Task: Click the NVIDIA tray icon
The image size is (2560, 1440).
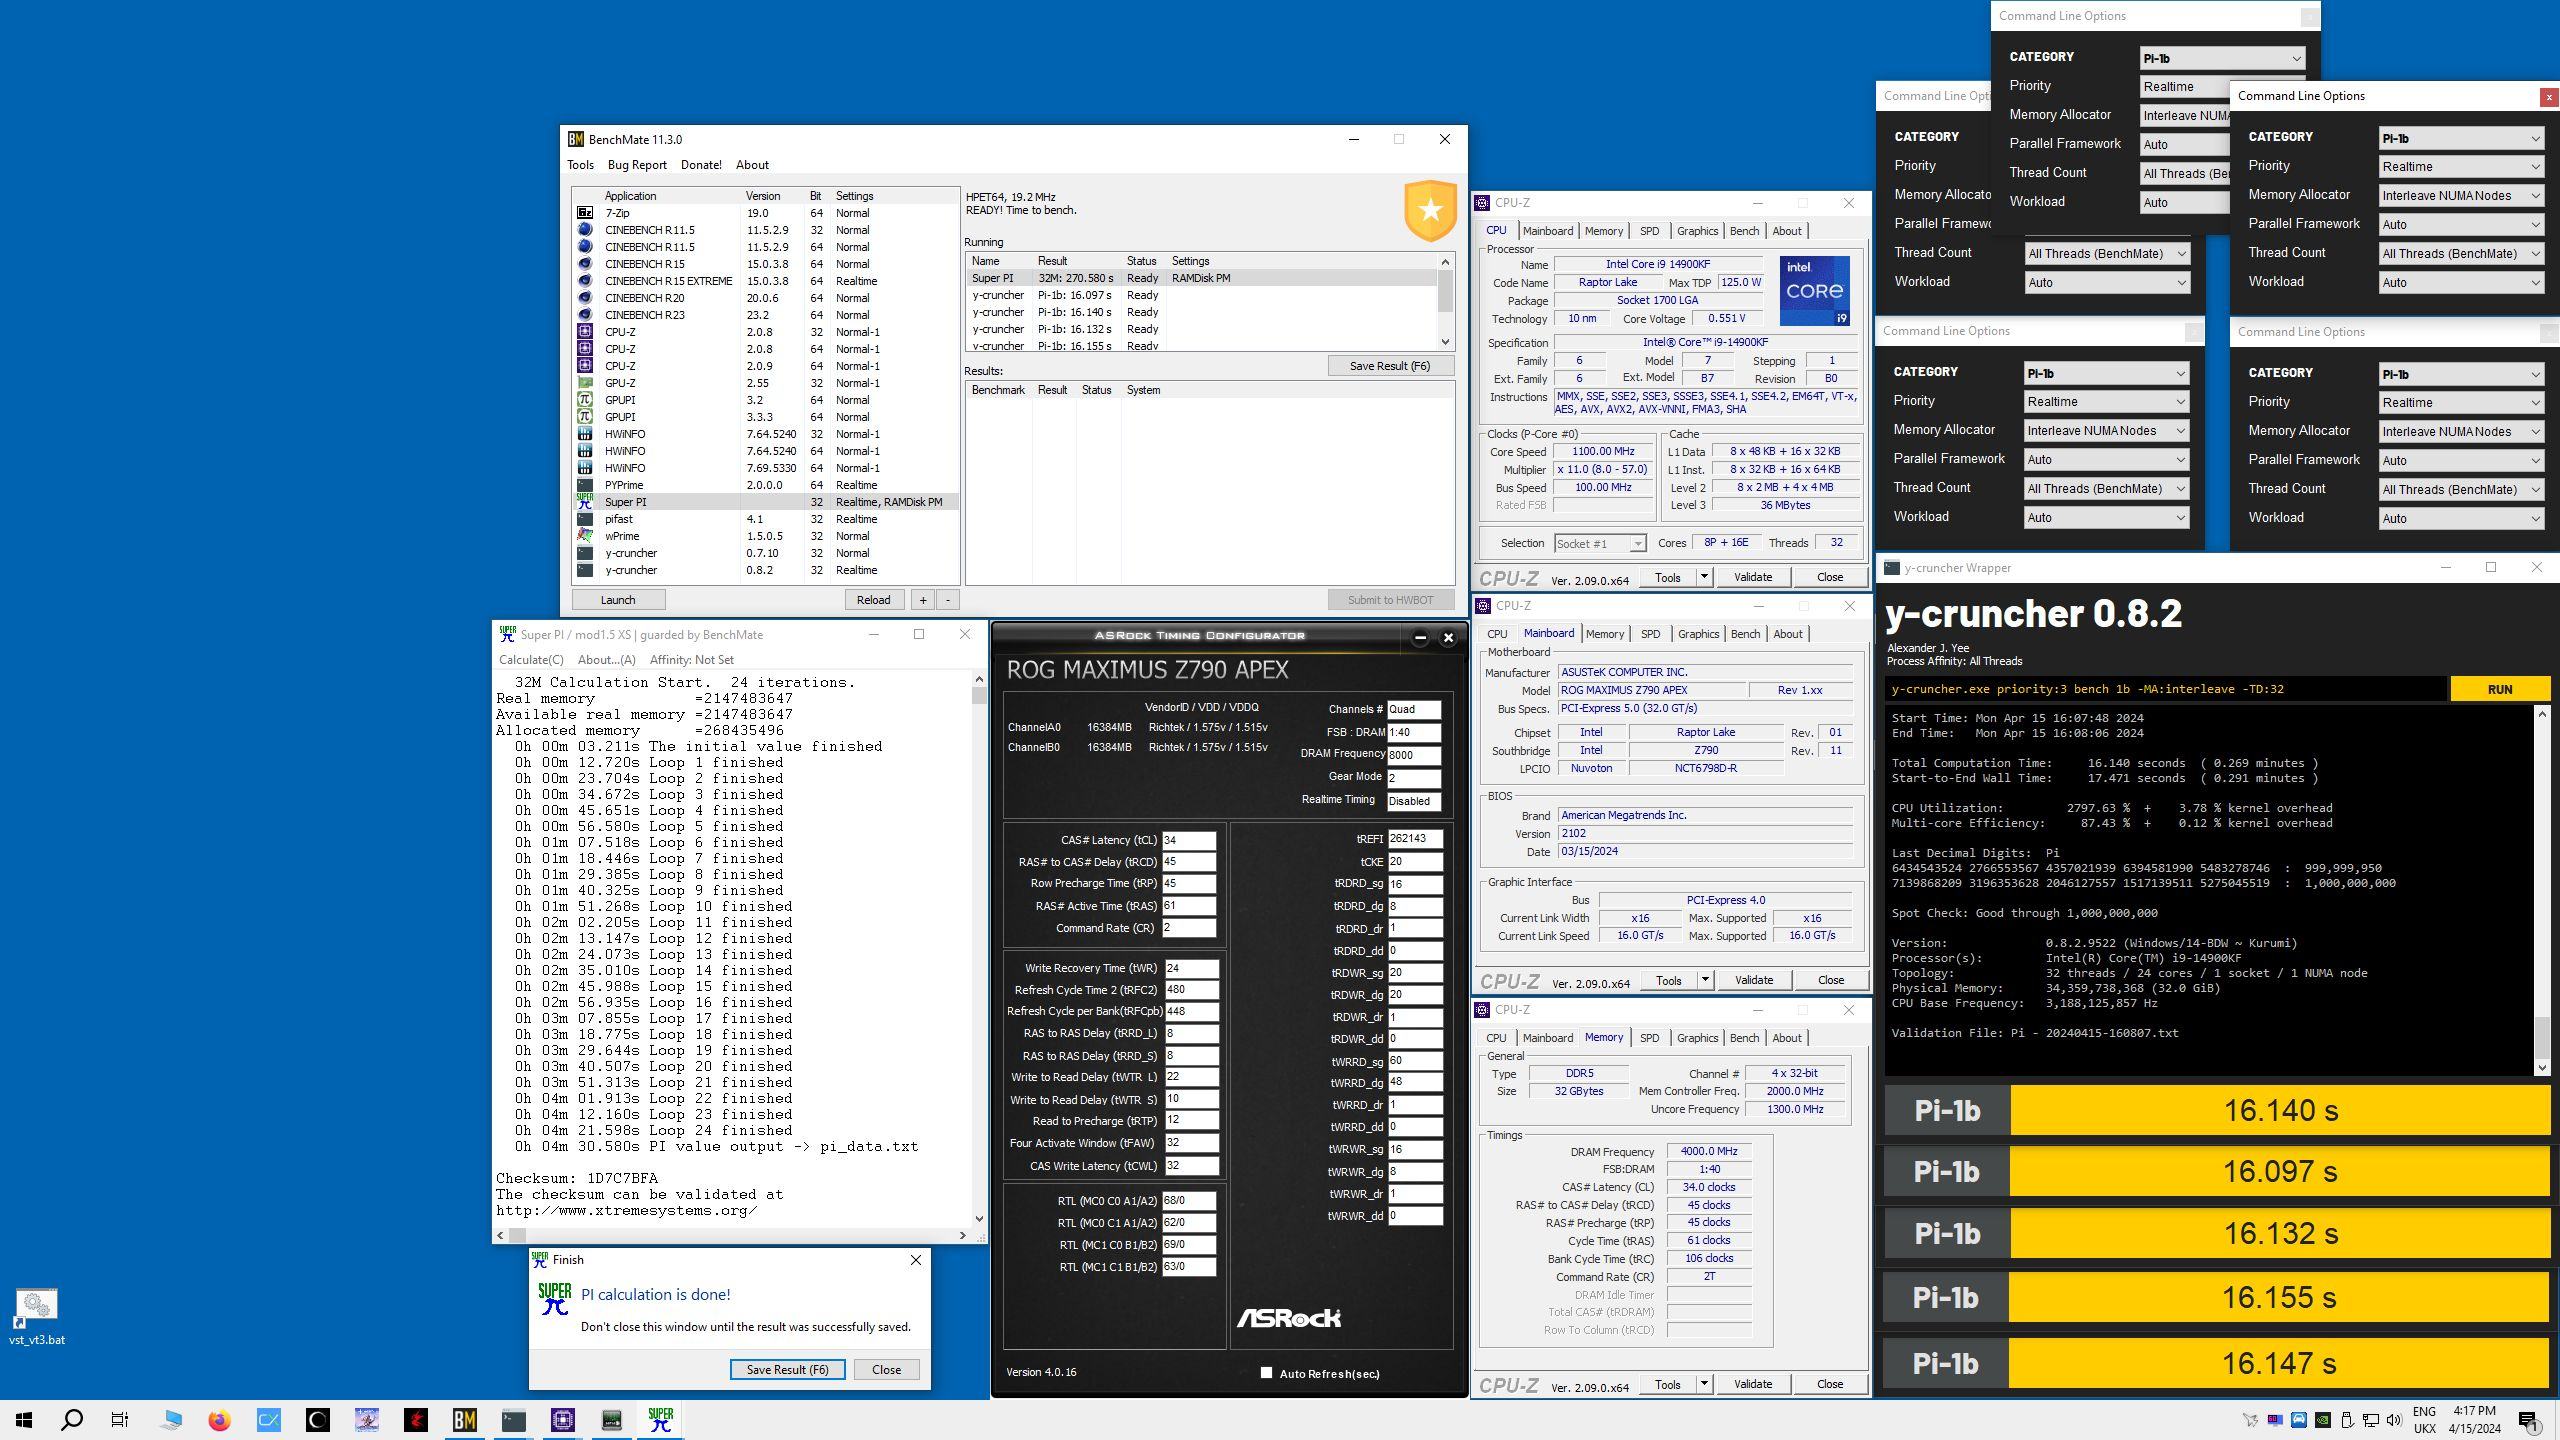Action: pyautogui.click(x=2323, y=1420)
